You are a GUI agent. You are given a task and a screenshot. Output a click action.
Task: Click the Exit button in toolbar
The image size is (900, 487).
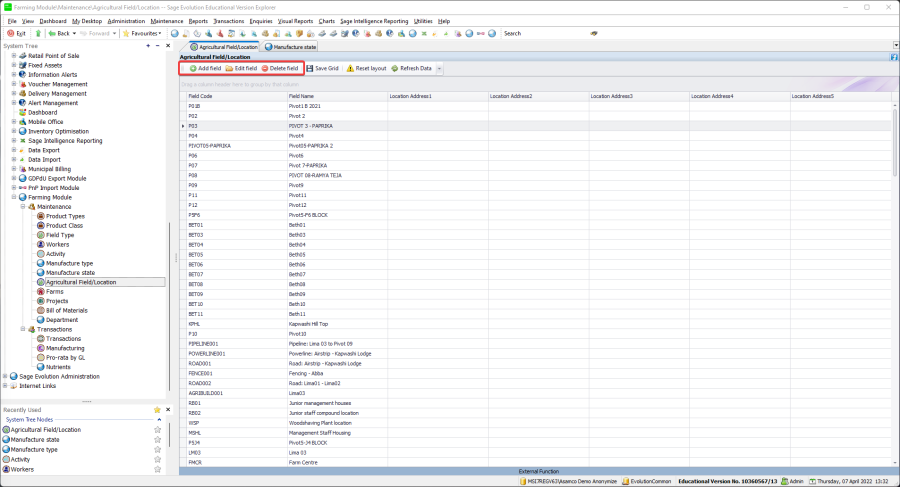(x=18, y=33)
